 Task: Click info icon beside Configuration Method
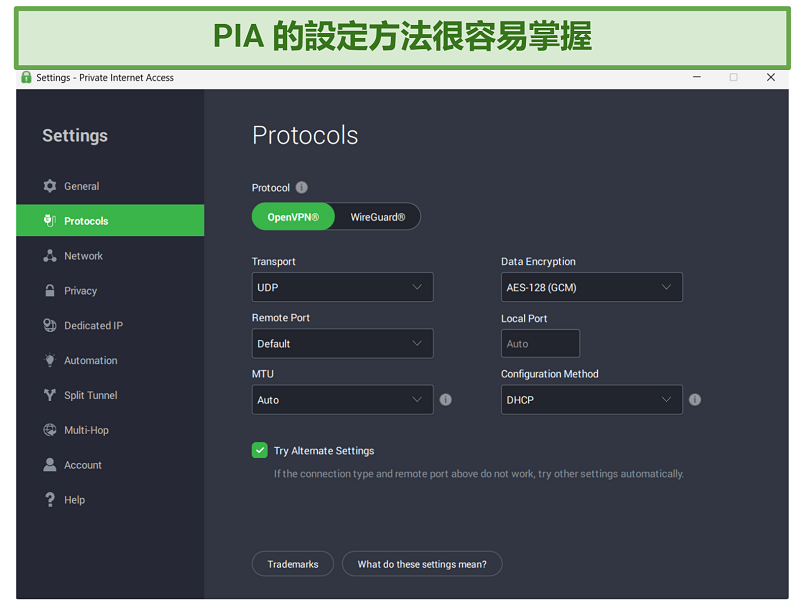[695, 400]
